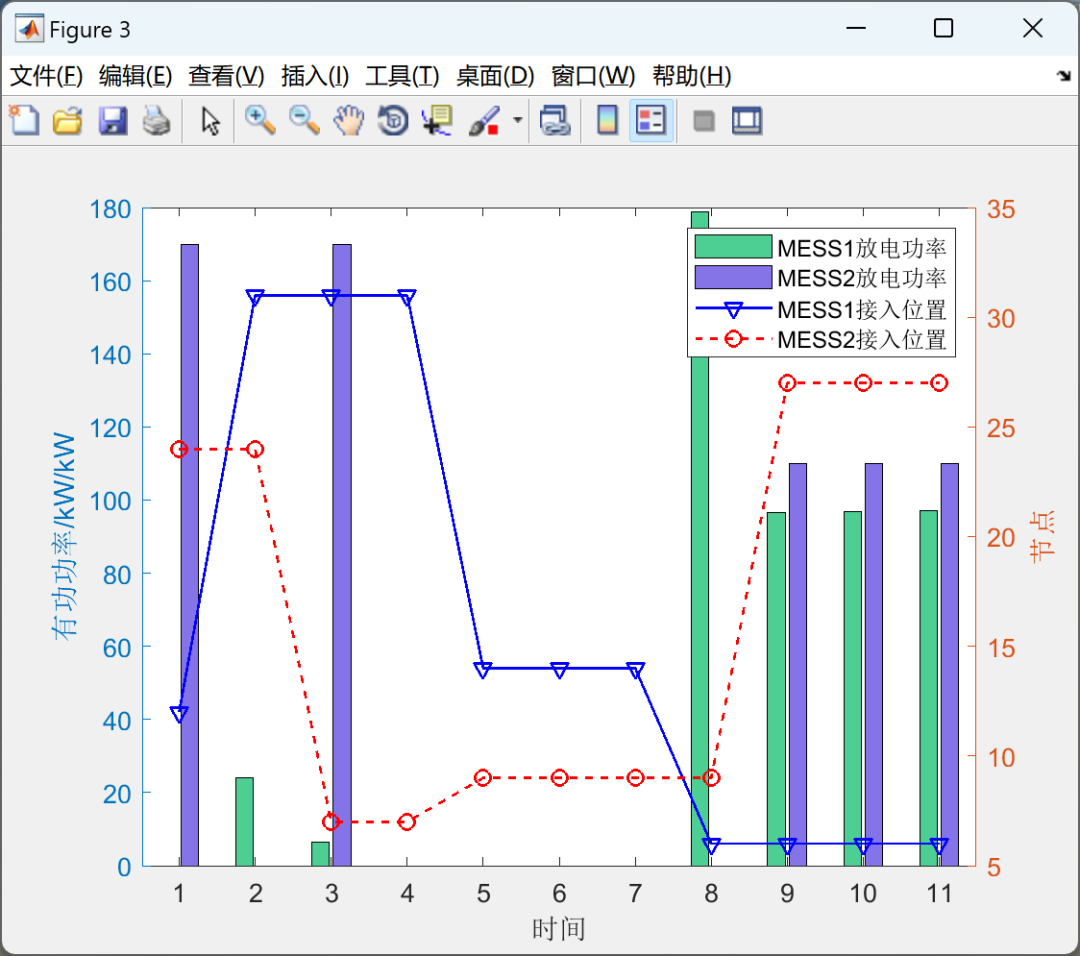
Task: Toggle the Edit Plot arrow tool
Action: pyautogui.click(x=210, y=121)
